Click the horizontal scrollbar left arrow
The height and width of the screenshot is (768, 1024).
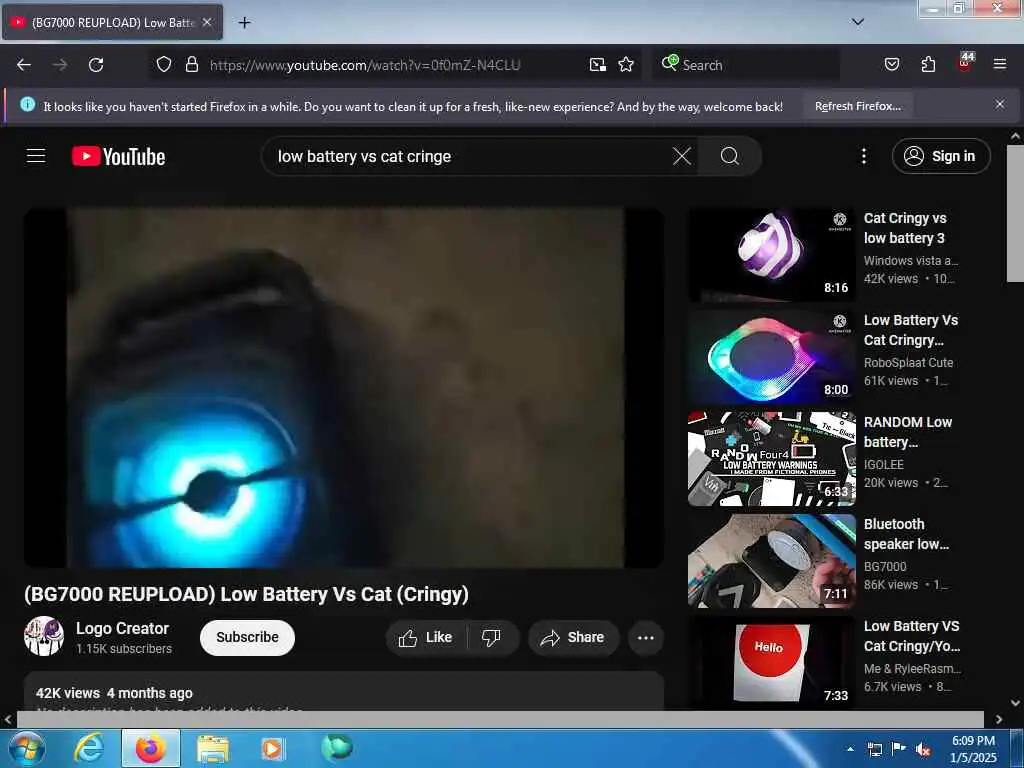[8, 719]
